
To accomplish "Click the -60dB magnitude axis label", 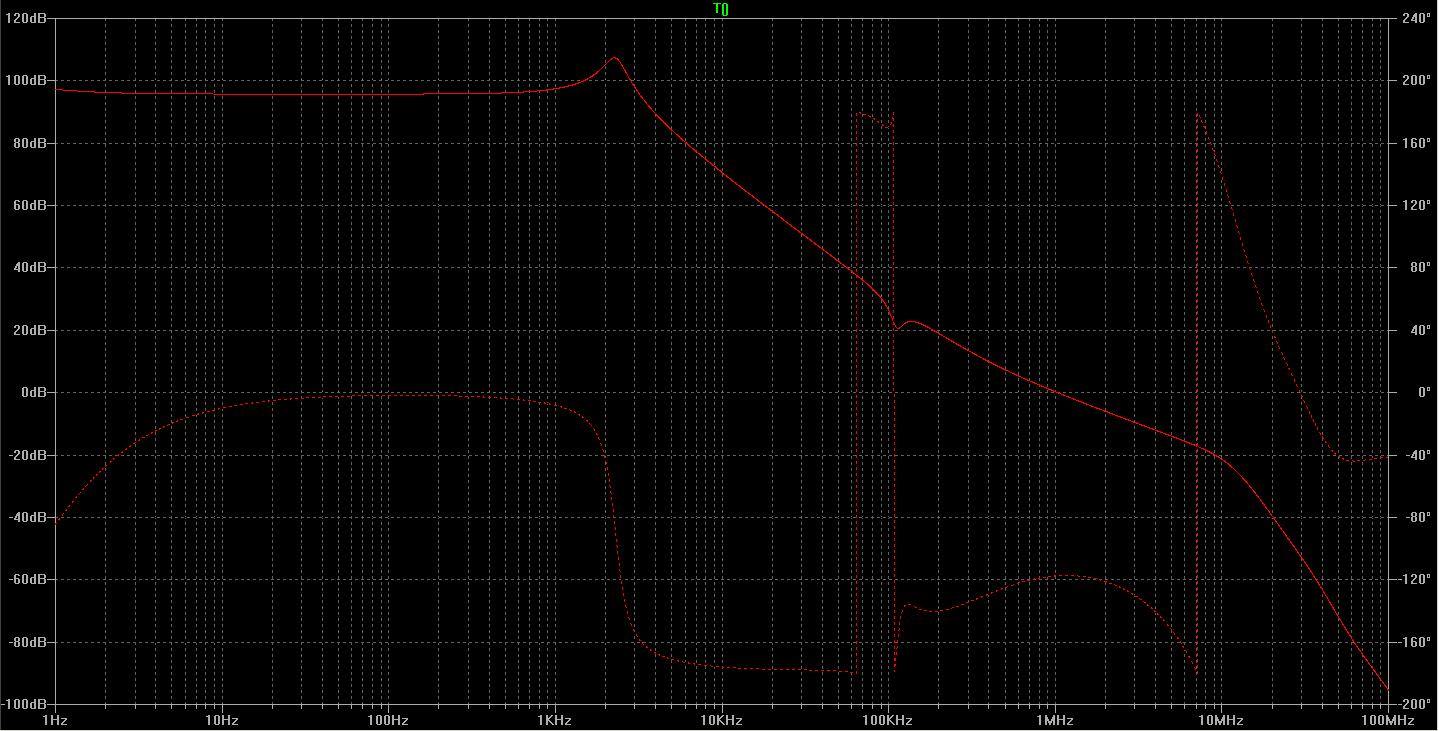I will click(x=28, y=579).
